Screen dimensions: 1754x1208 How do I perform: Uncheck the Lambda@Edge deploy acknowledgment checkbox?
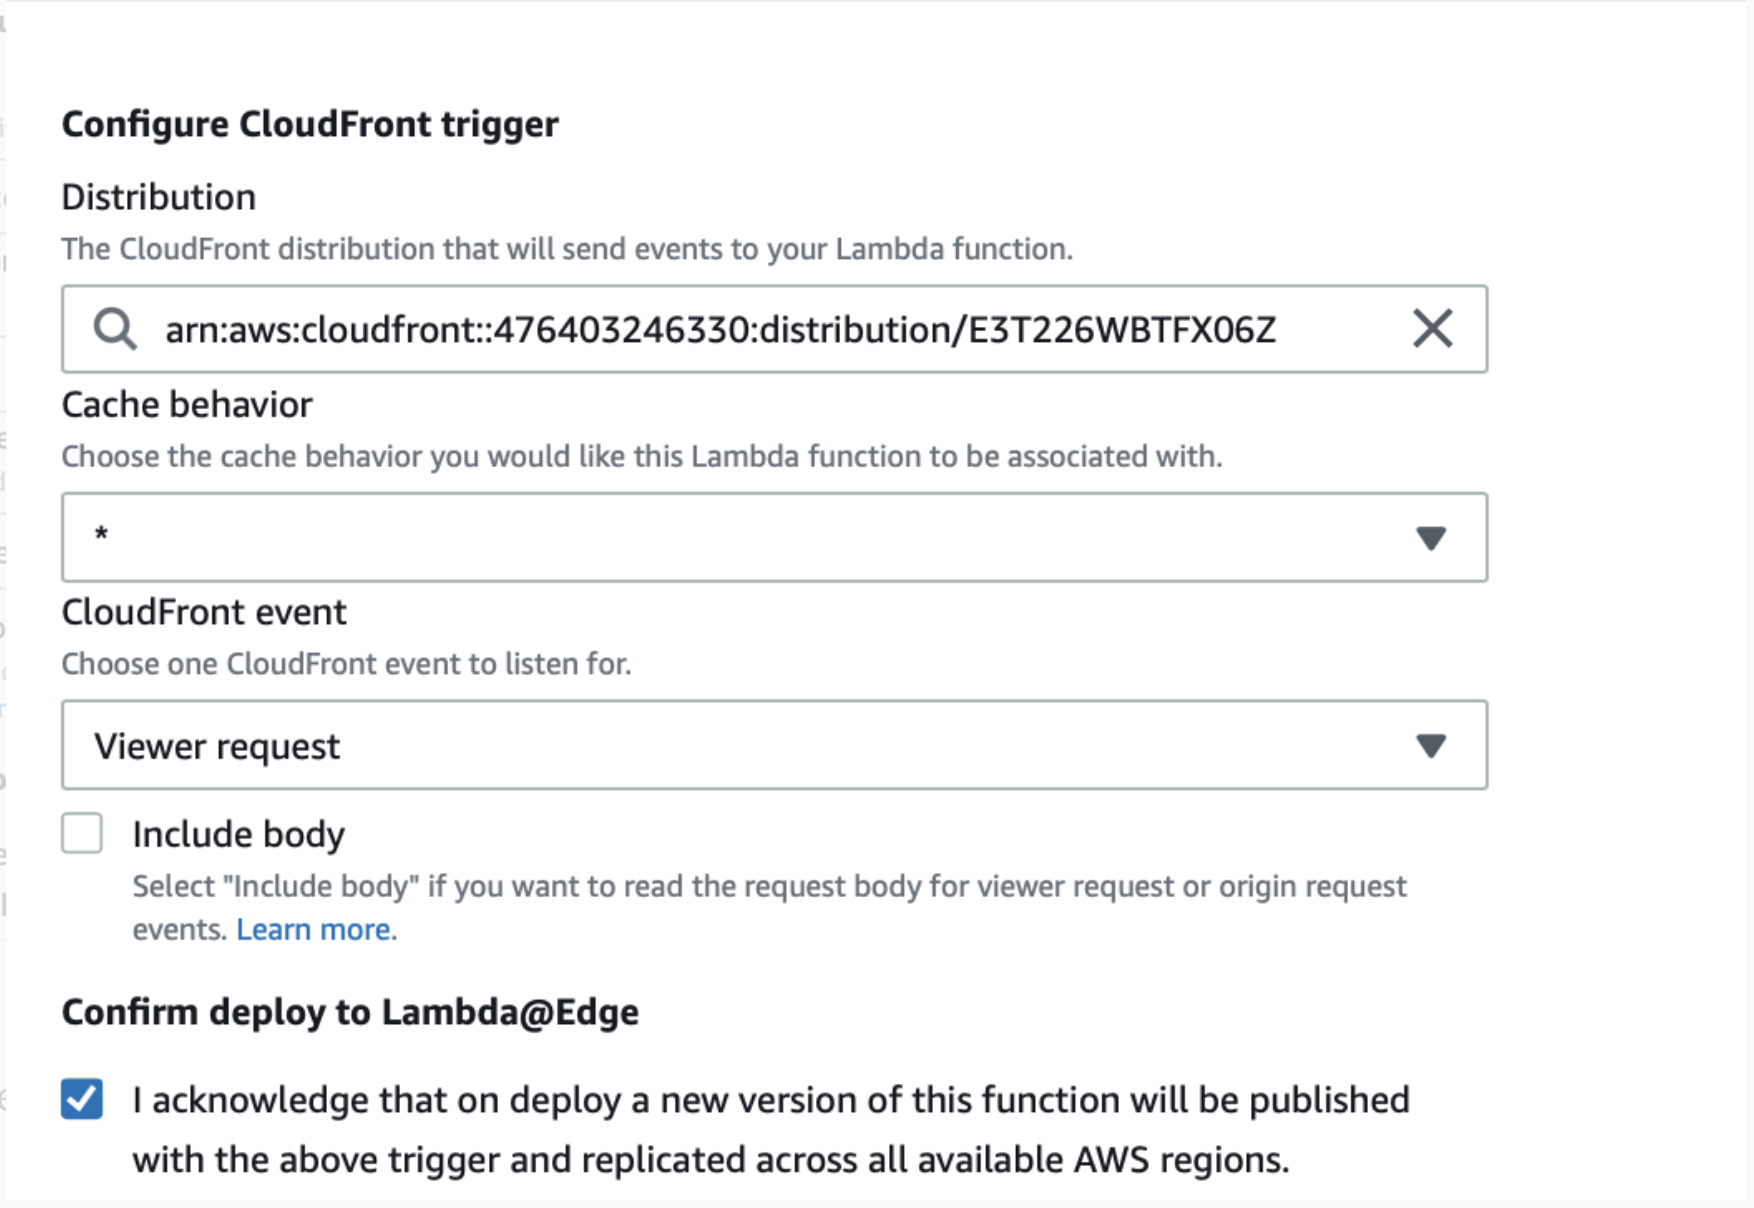[x=82, y=1099]
